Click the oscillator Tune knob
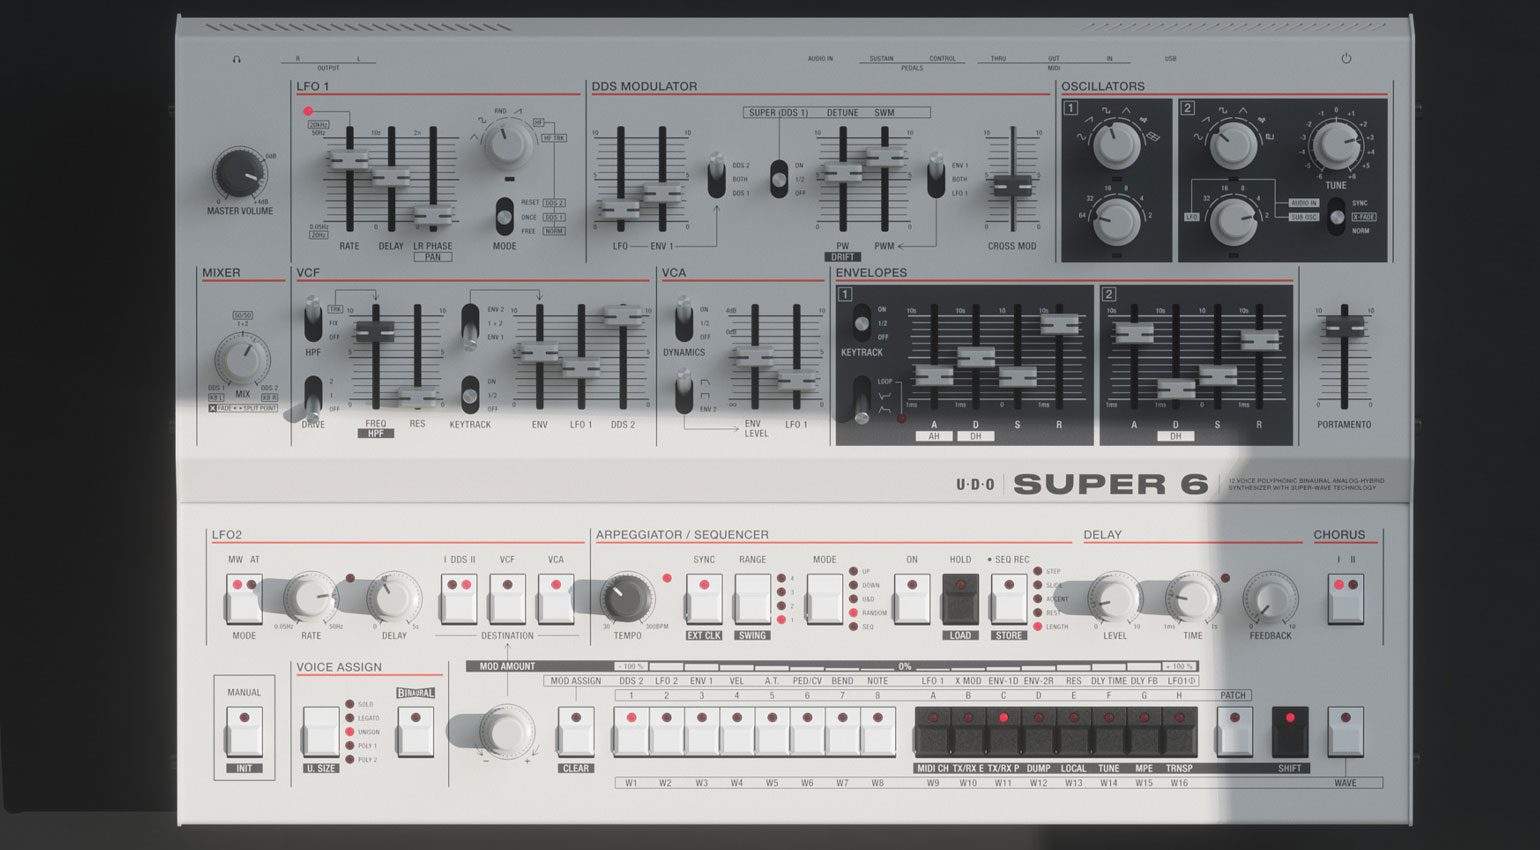The image size is (1540, 850). pyautogui.click(x=1336, y=145)
